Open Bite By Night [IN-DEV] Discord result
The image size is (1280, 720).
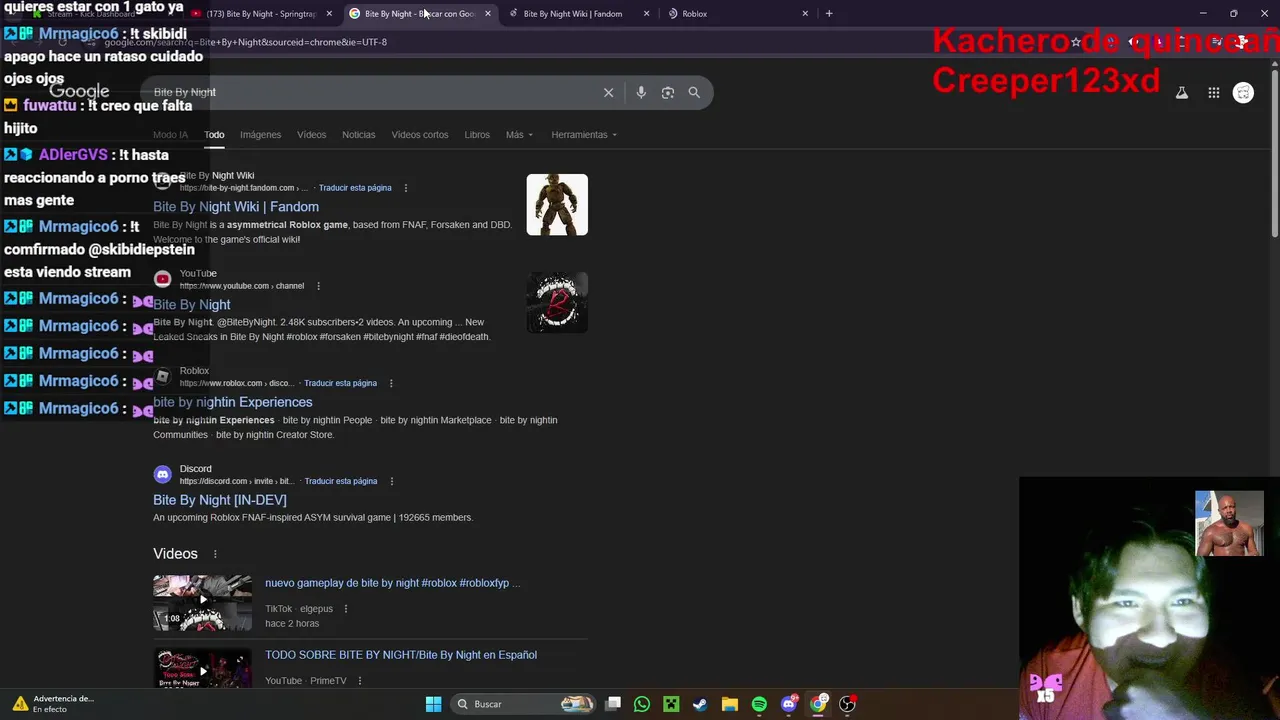click(220, 500)
